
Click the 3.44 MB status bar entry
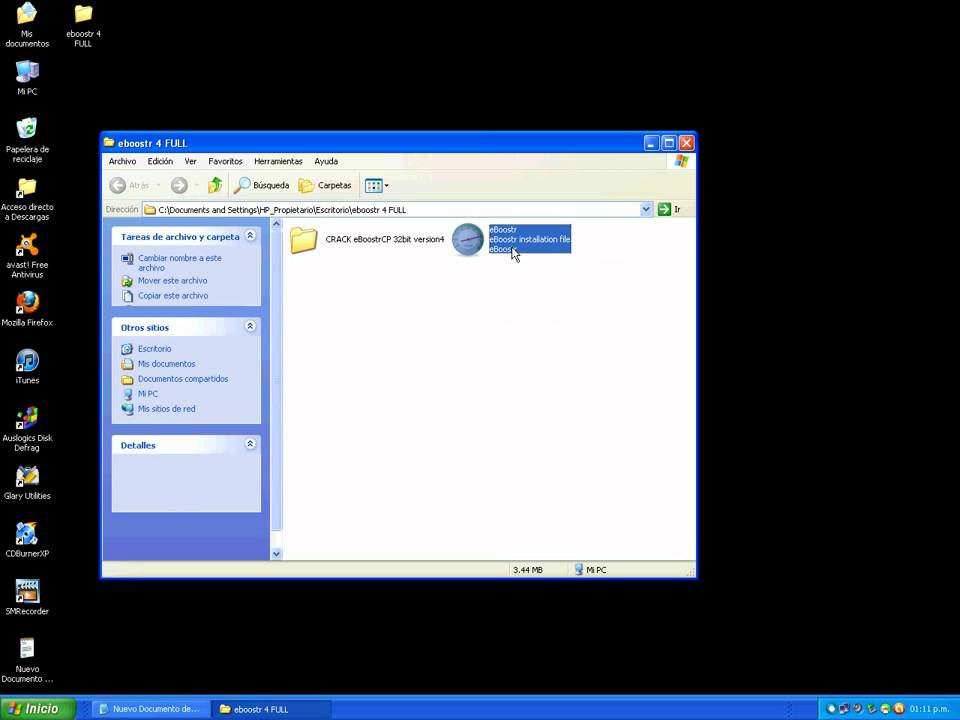[528, 570]
